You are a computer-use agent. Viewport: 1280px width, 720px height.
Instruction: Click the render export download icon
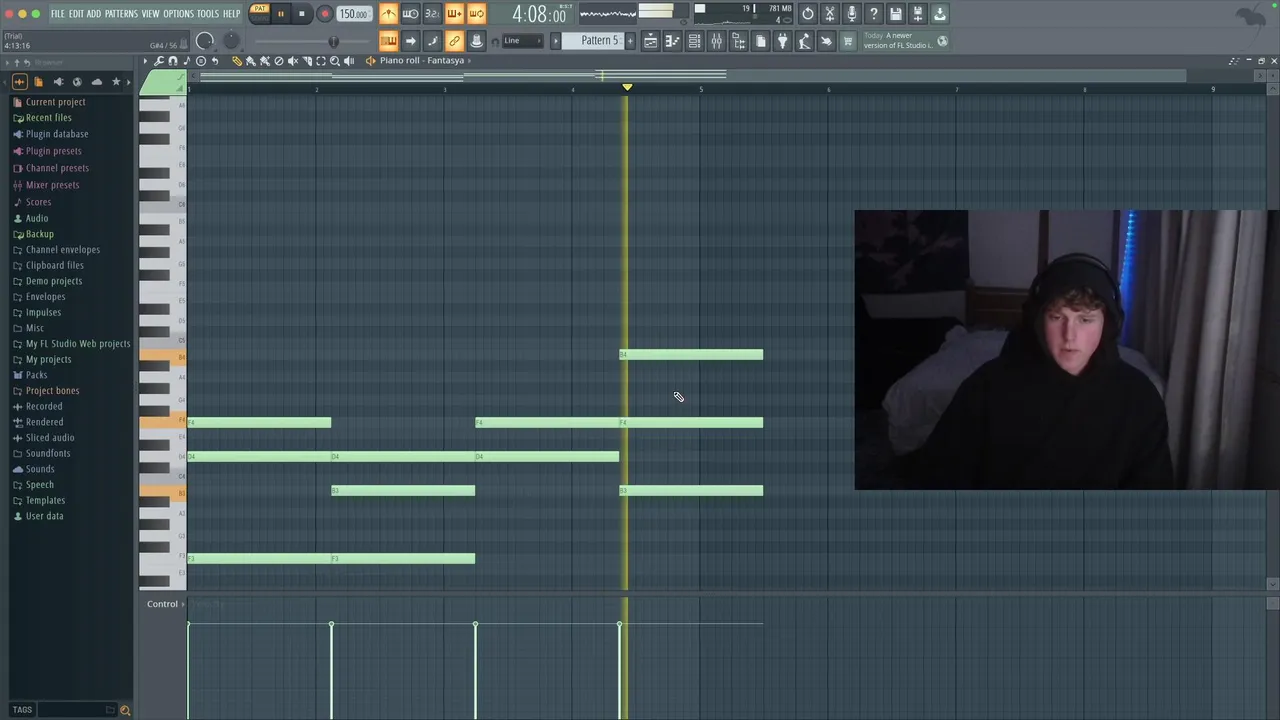[939, 14]
